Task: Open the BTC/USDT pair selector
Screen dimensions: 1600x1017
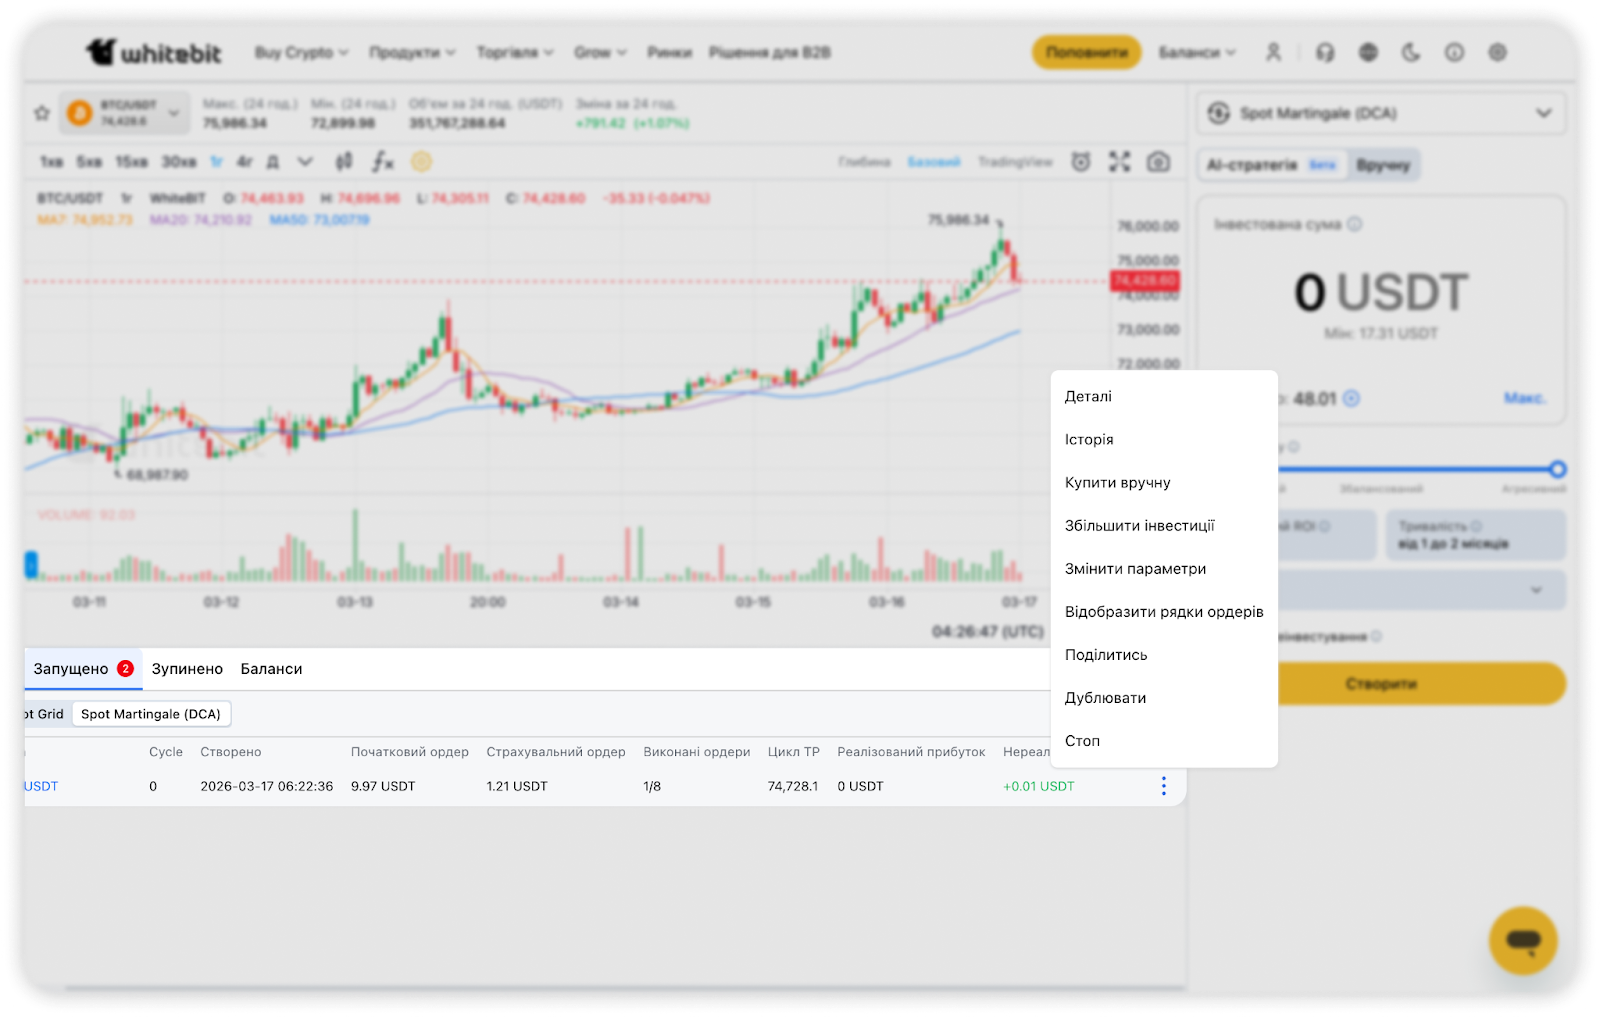Action: click(x=125, y=113)
